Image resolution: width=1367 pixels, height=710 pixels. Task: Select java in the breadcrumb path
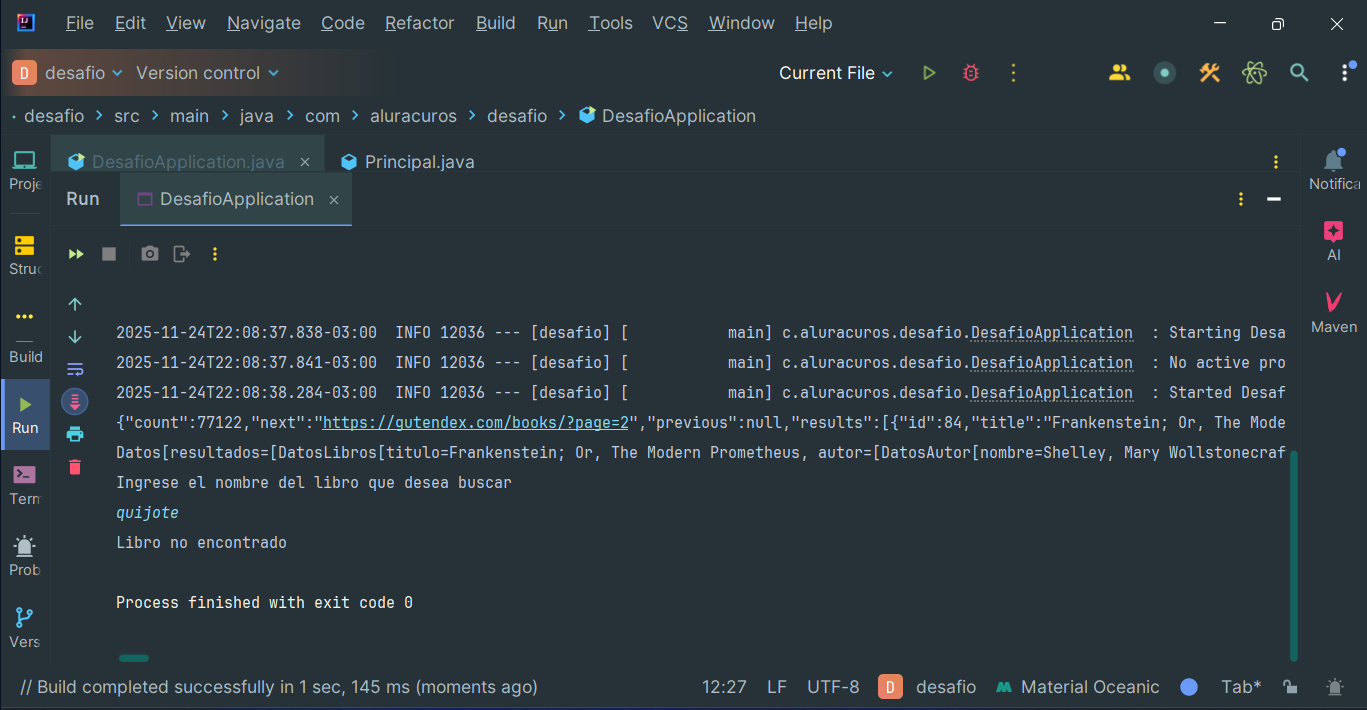click(257, 116)
